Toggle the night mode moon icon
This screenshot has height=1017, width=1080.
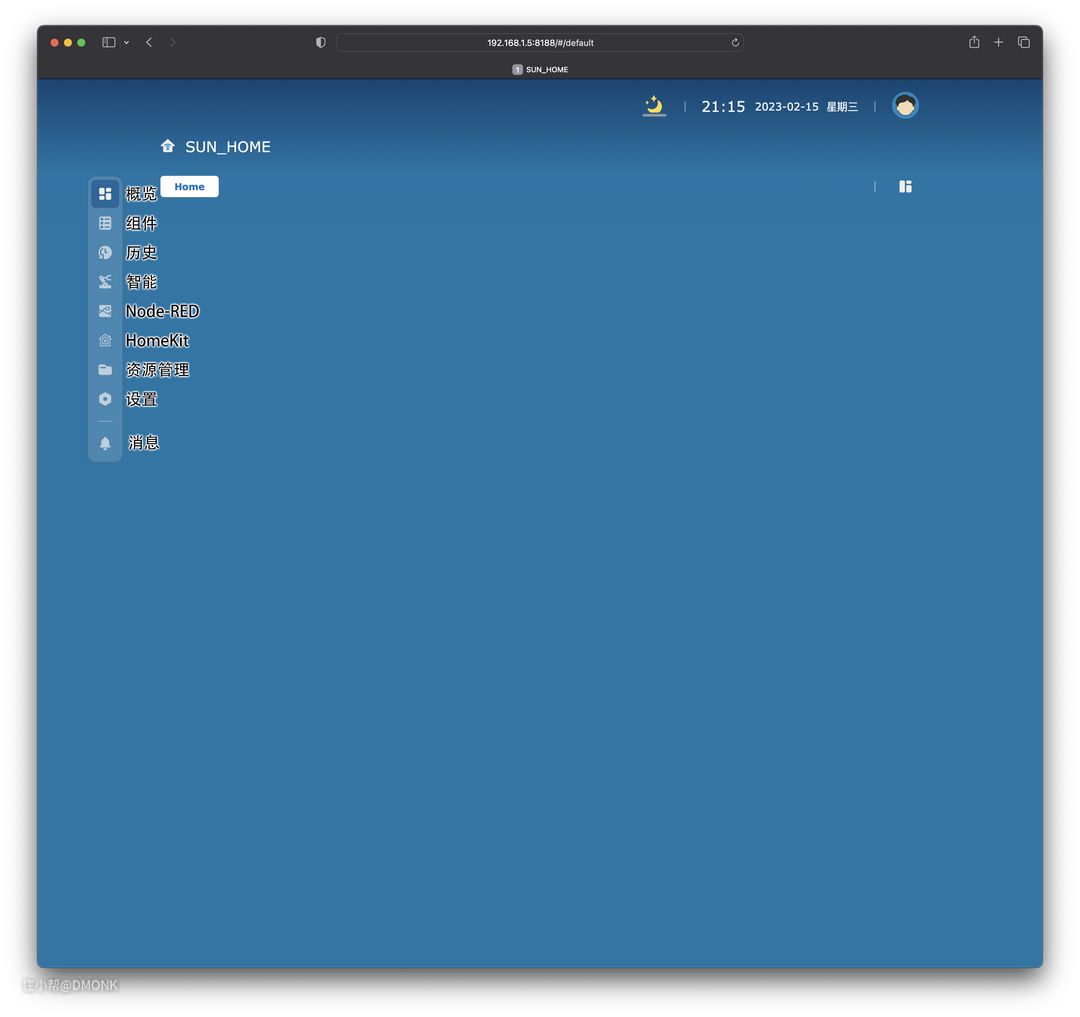point(654,105)
